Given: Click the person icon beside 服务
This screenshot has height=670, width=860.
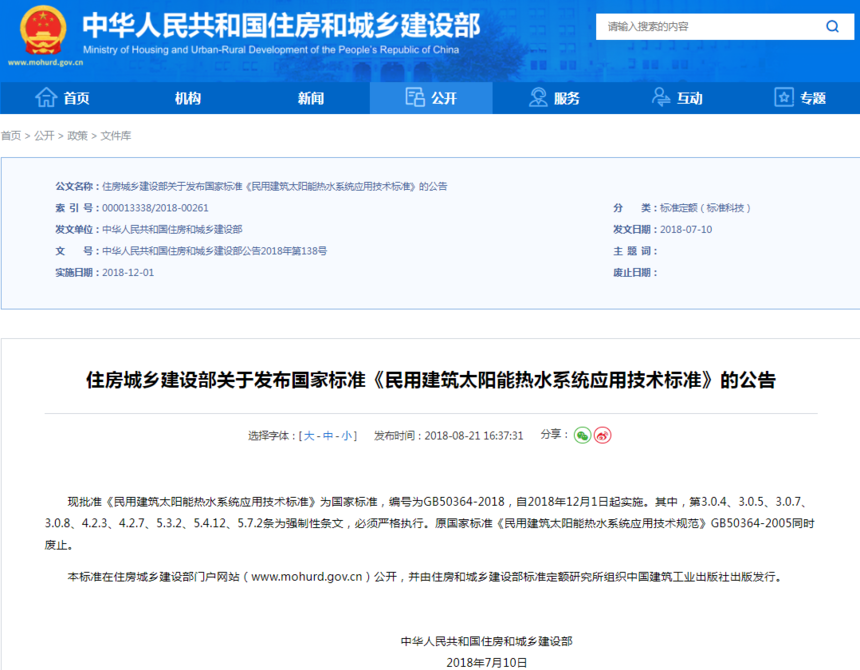Looking at the screenshot, I should tap(538, 97).
